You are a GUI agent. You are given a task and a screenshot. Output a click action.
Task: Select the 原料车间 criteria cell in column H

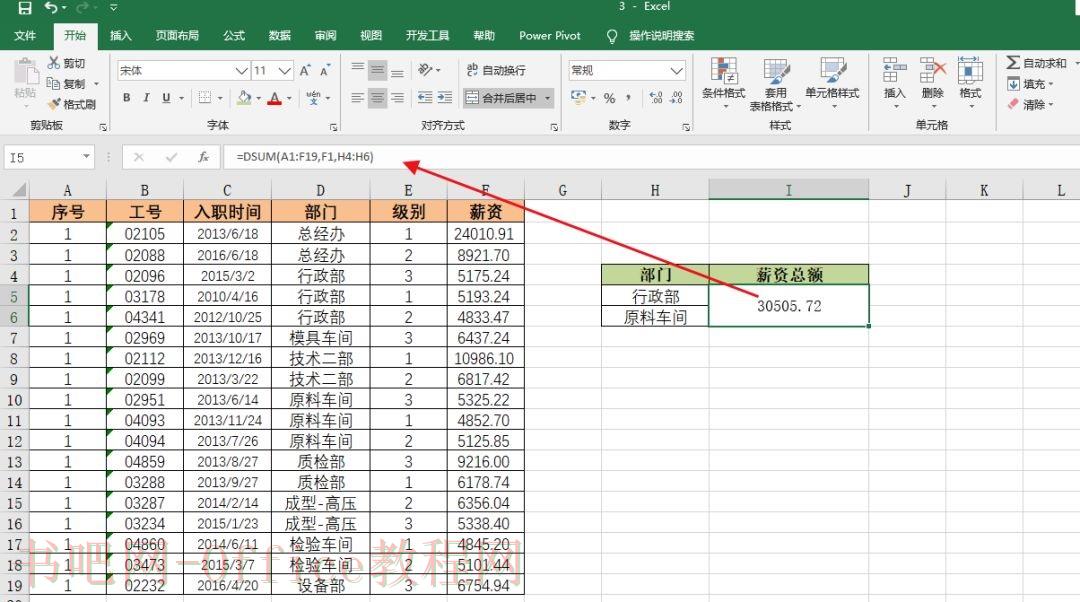point(655,317)
